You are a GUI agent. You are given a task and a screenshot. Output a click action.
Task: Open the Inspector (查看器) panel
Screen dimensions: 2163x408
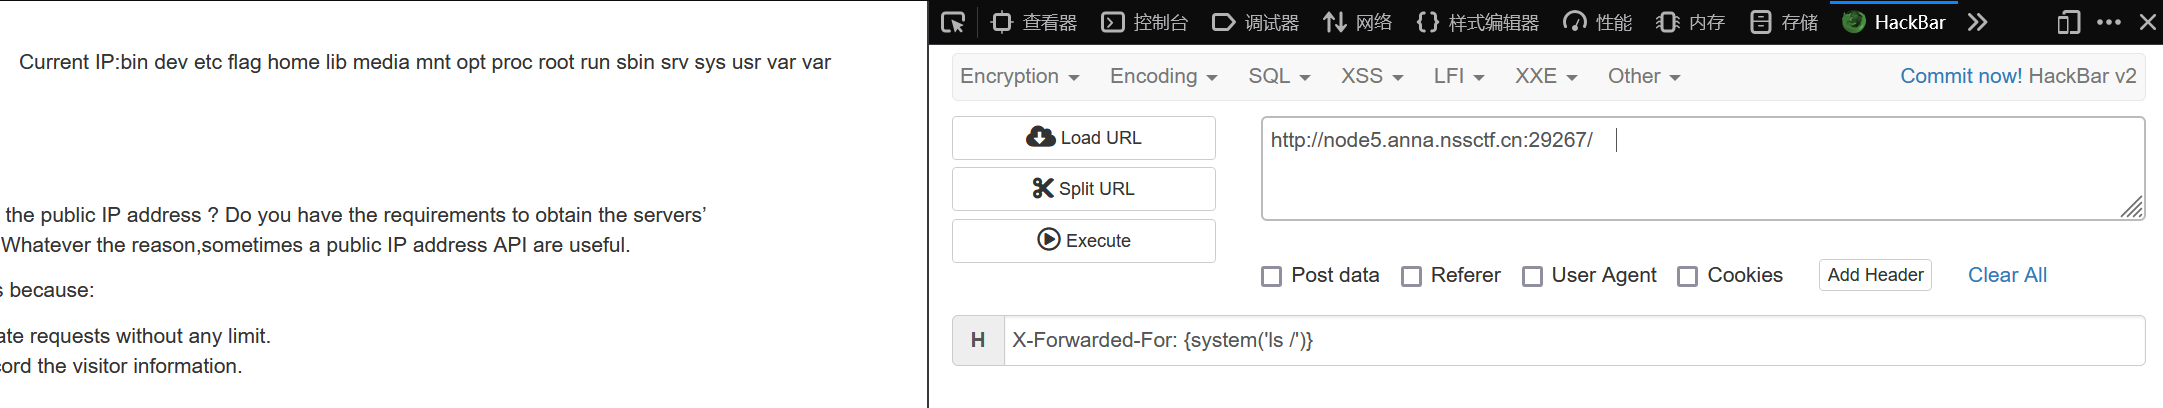1034,22
